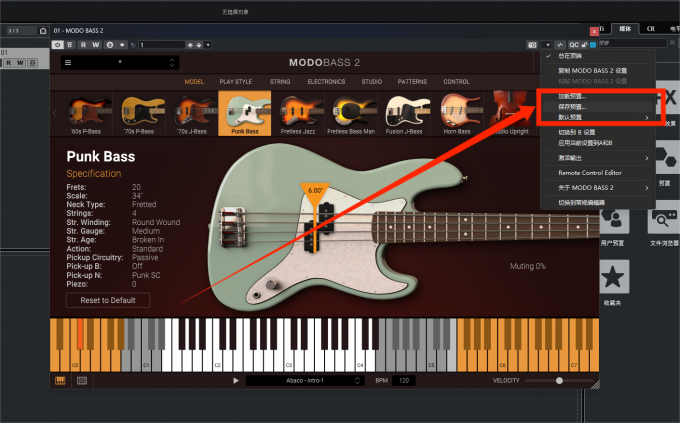Screen dimensions: 680x423
Task: Open the preset management dropdown arrow
Action: point(208,45)
